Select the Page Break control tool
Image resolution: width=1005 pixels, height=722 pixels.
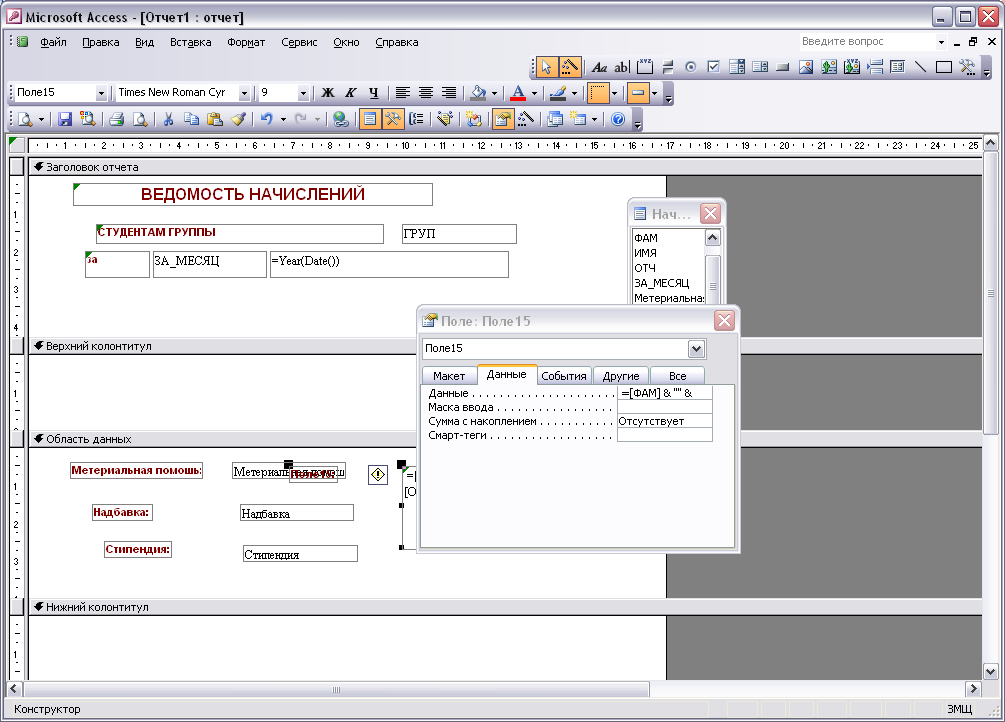[x=875, y=67]
